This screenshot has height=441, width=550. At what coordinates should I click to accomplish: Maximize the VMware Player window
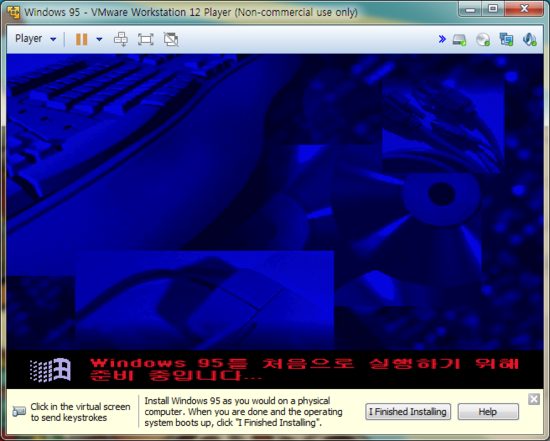click(493, 9)
